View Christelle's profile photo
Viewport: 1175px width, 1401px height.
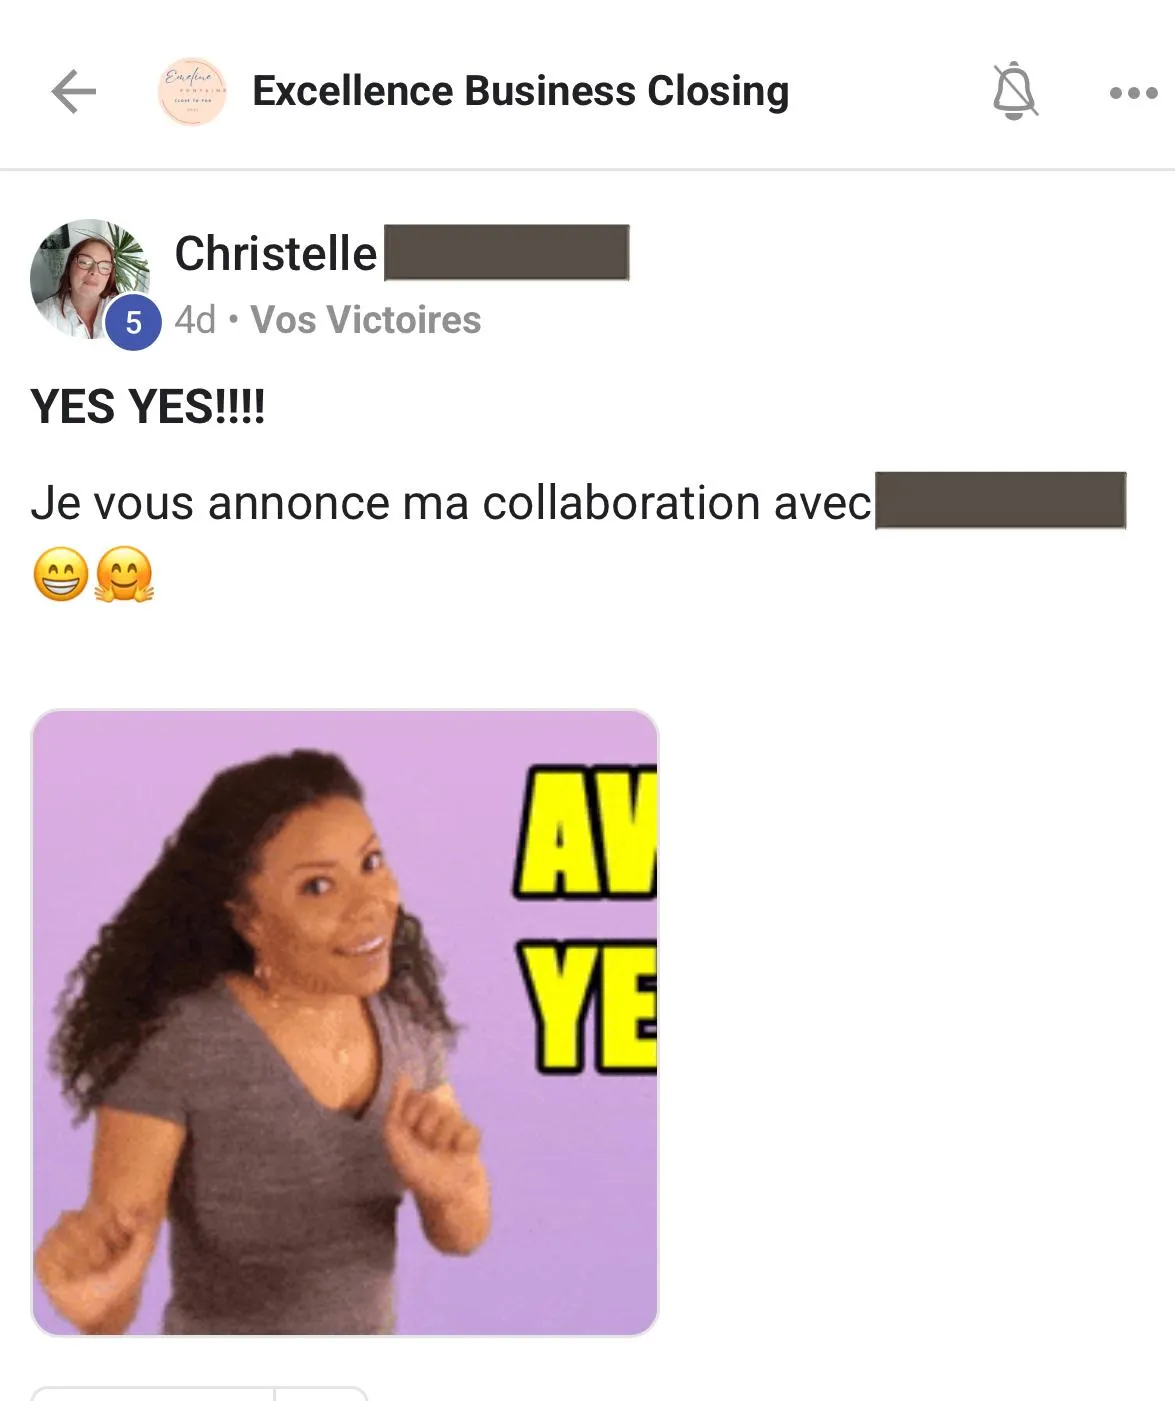tap(89, 278)
